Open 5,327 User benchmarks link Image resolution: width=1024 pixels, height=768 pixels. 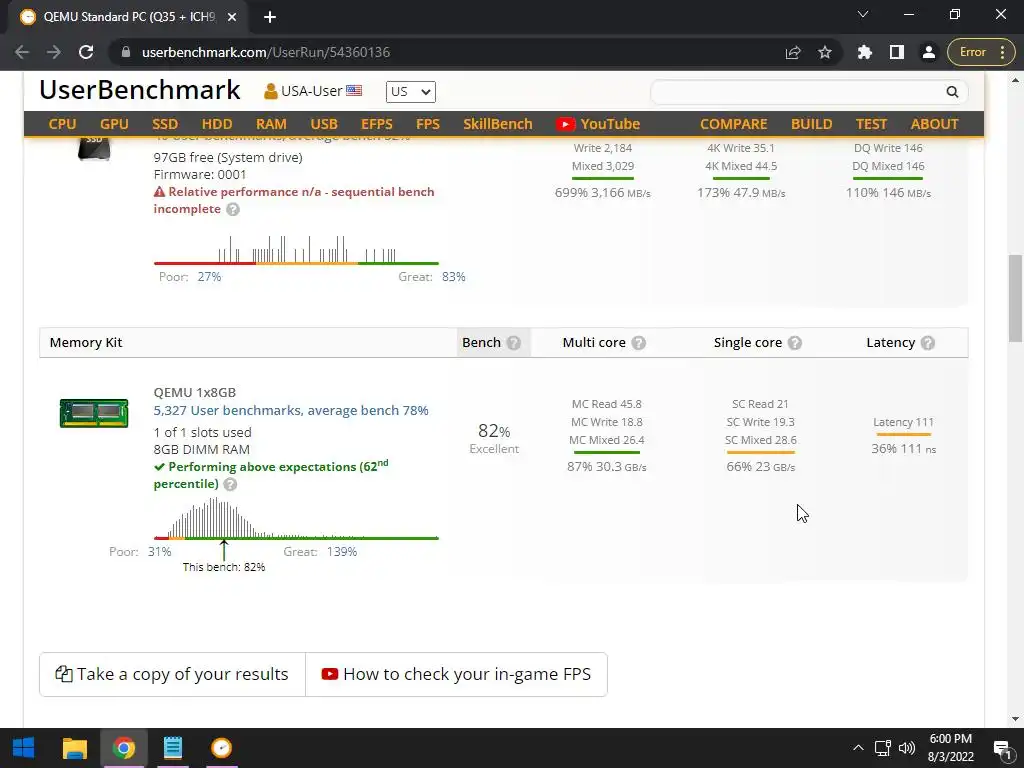point(291,411)
